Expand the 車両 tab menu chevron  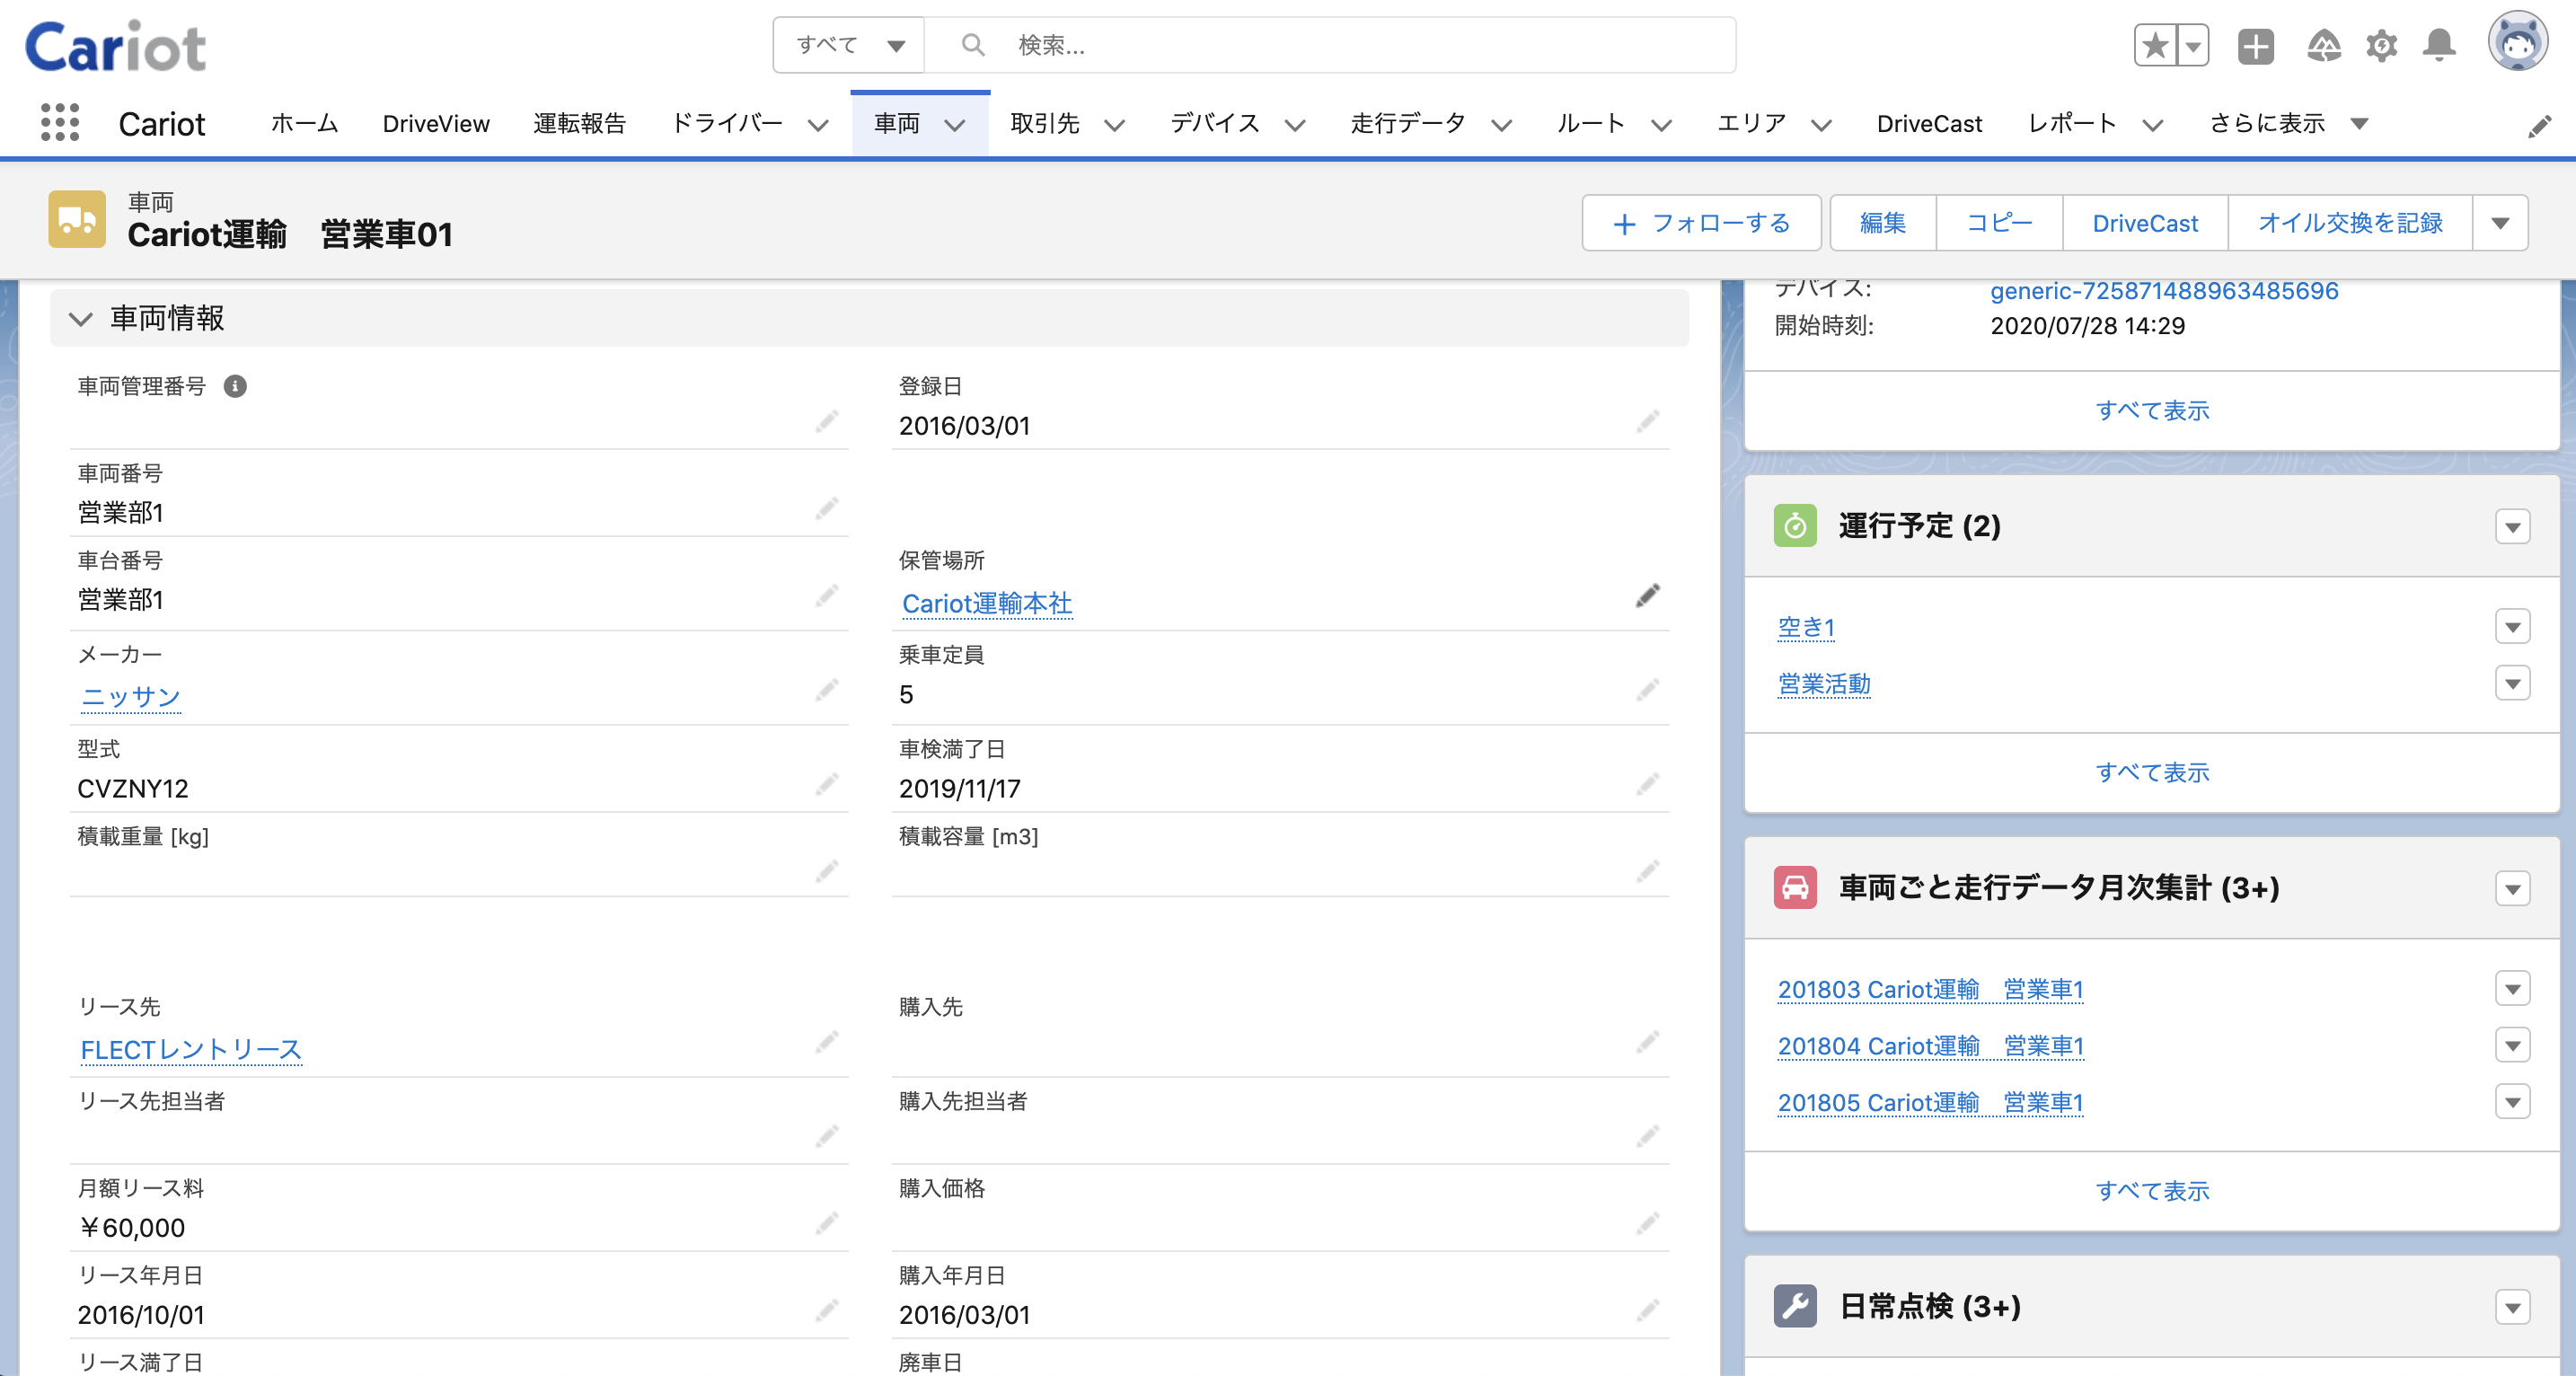coord(955,125)
